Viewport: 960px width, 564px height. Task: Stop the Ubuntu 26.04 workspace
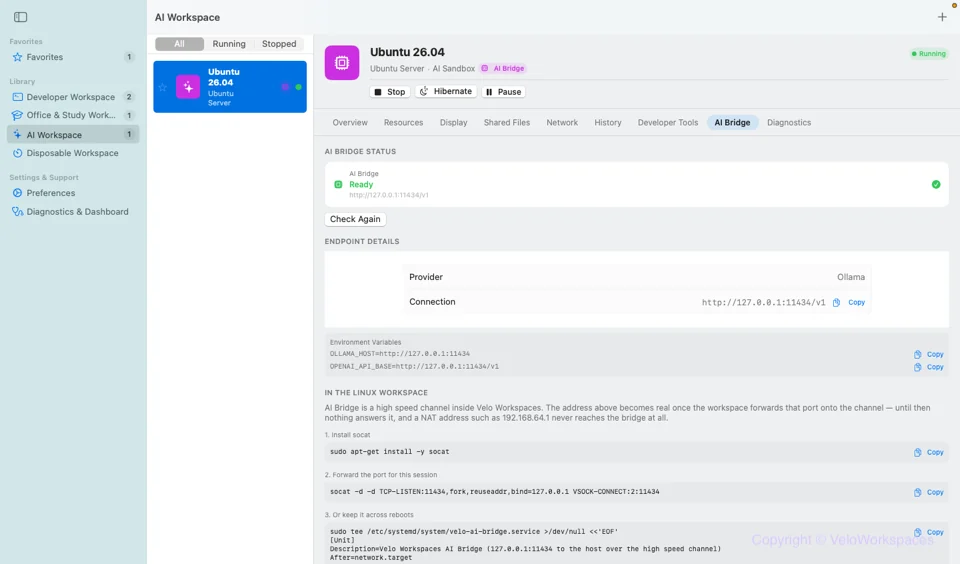pos(389,92)
